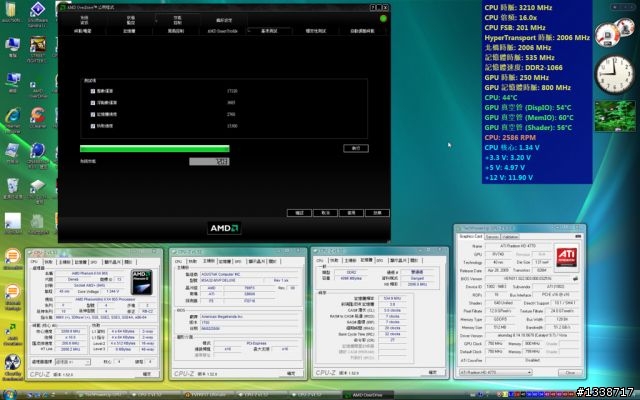Screen dimensions: 640x400
Task: Click the Name field in GPU-Z
Action: pos(518,247)
